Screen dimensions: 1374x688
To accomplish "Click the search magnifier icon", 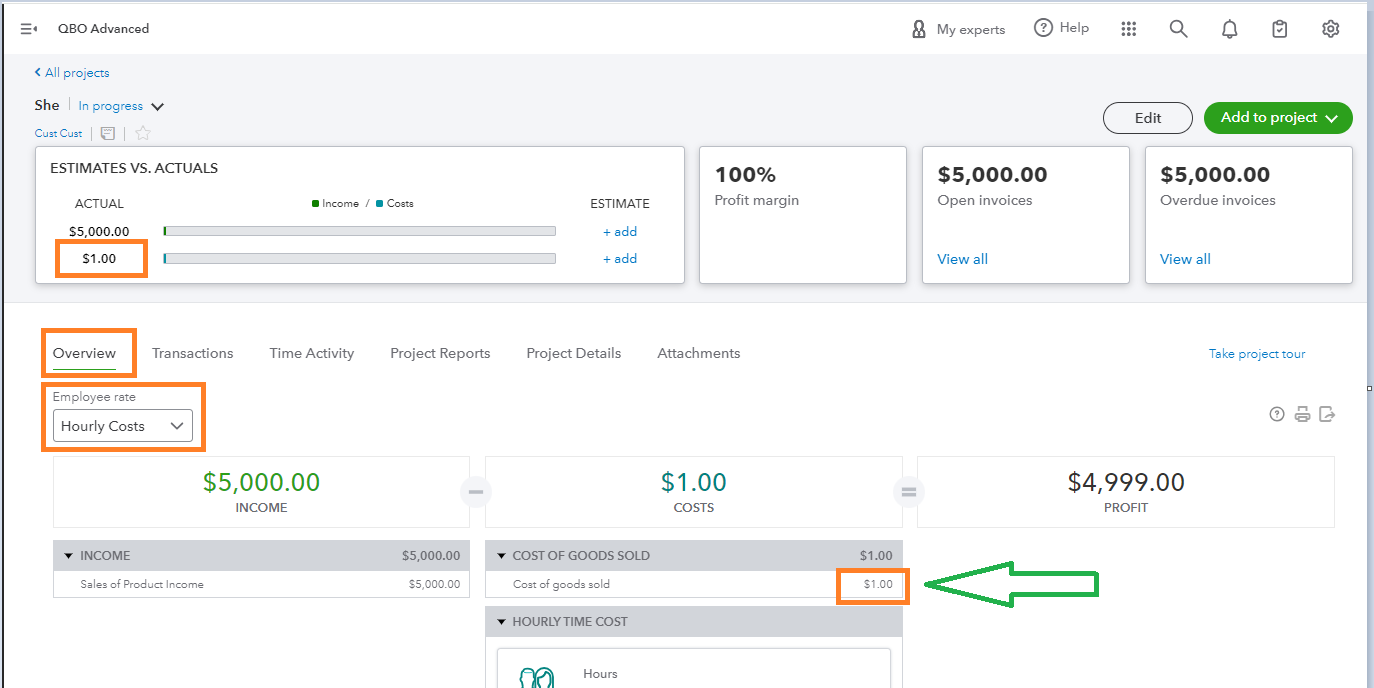I will 1178,29.
